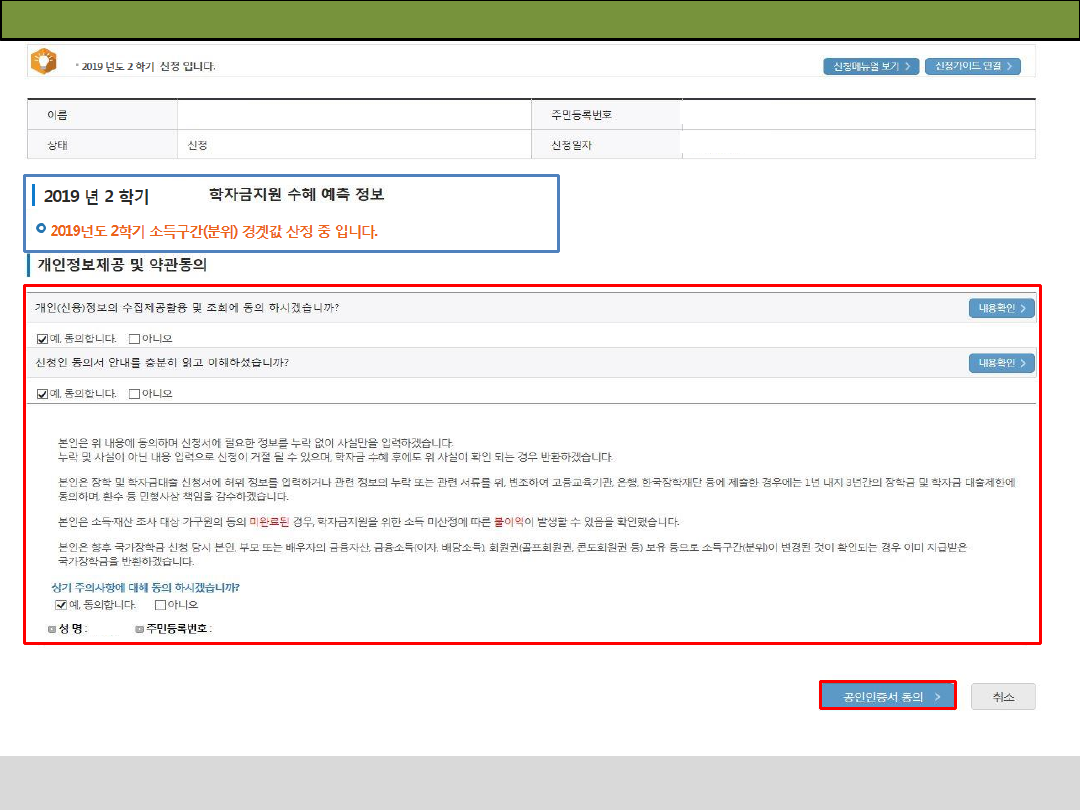Toggle 예, 동의합니다 for 신청인 동의서 question
The width and height of the screenshot is (1080, 810).
(42, 393)
